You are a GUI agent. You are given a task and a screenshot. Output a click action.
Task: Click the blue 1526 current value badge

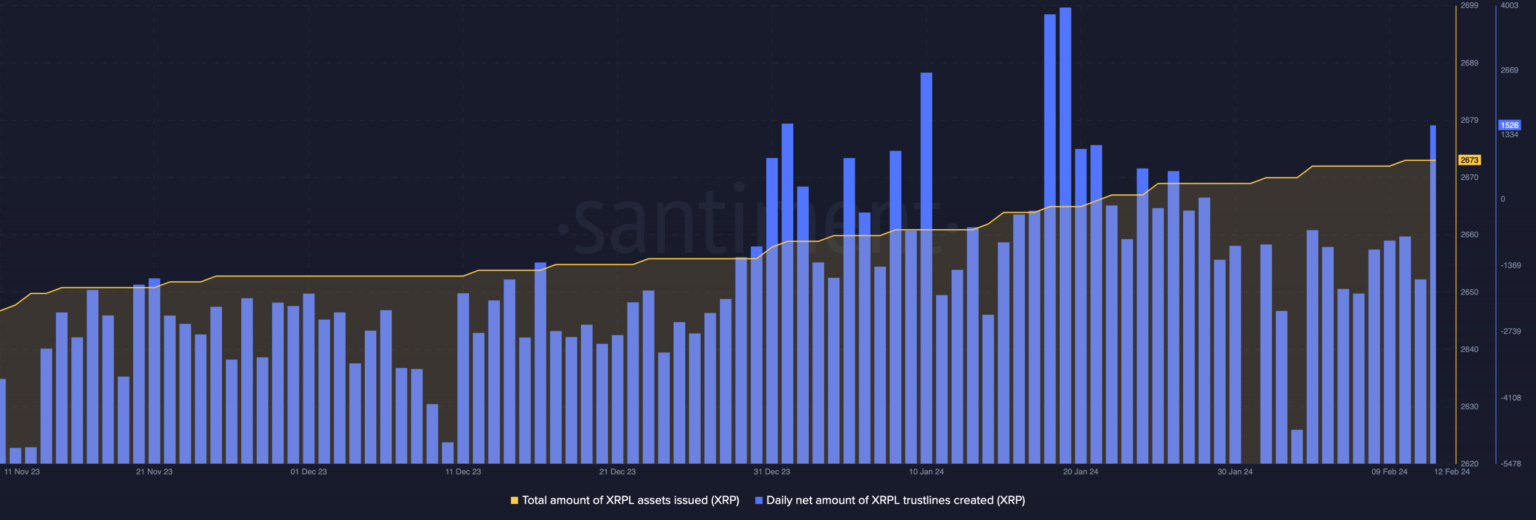pyautogui.click(x=1509, y=125)
